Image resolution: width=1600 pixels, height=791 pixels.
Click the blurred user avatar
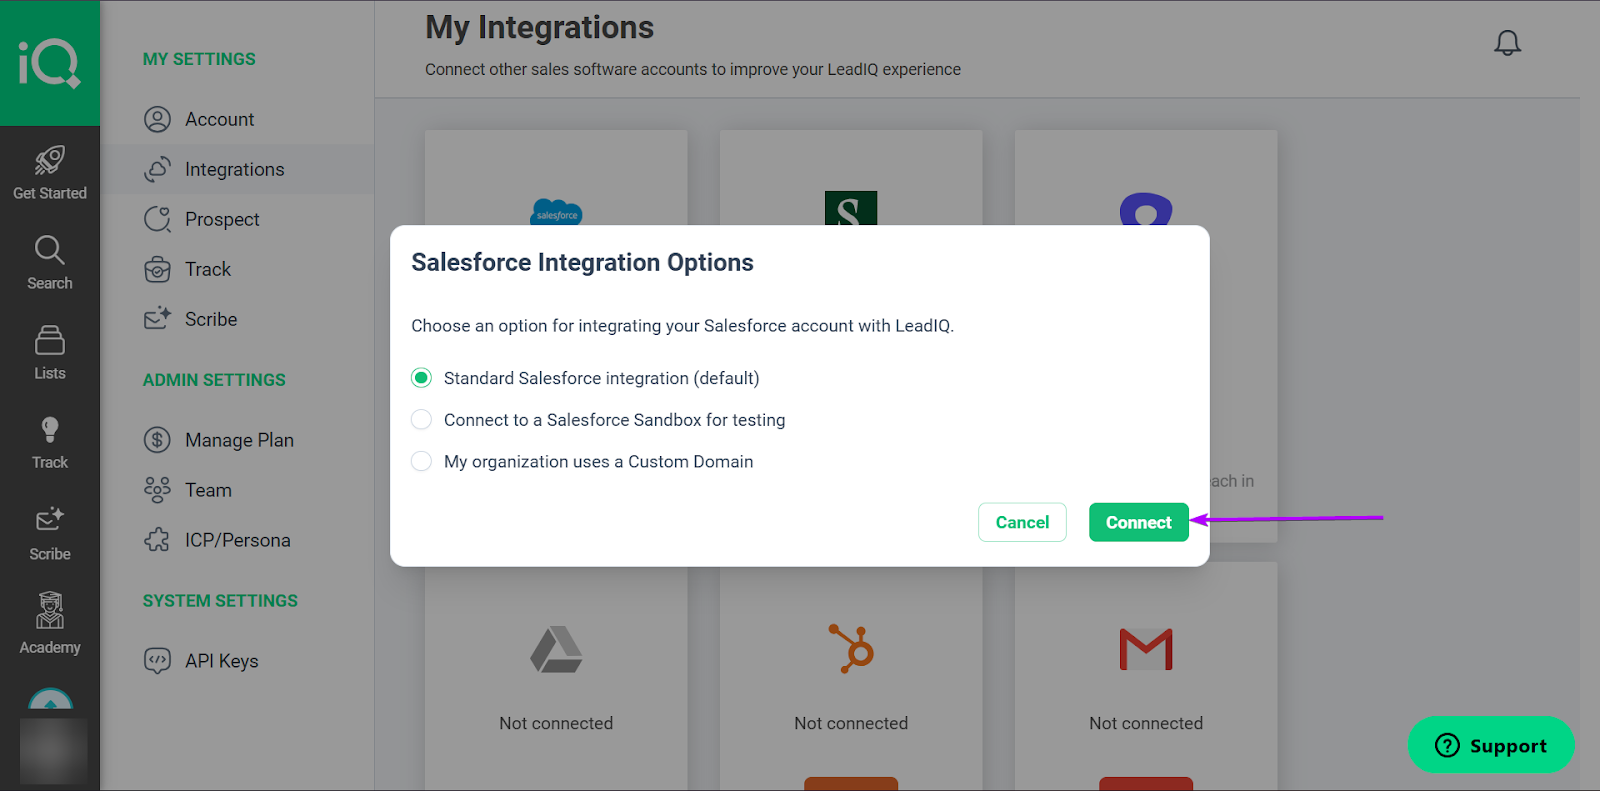click(53, 751)
